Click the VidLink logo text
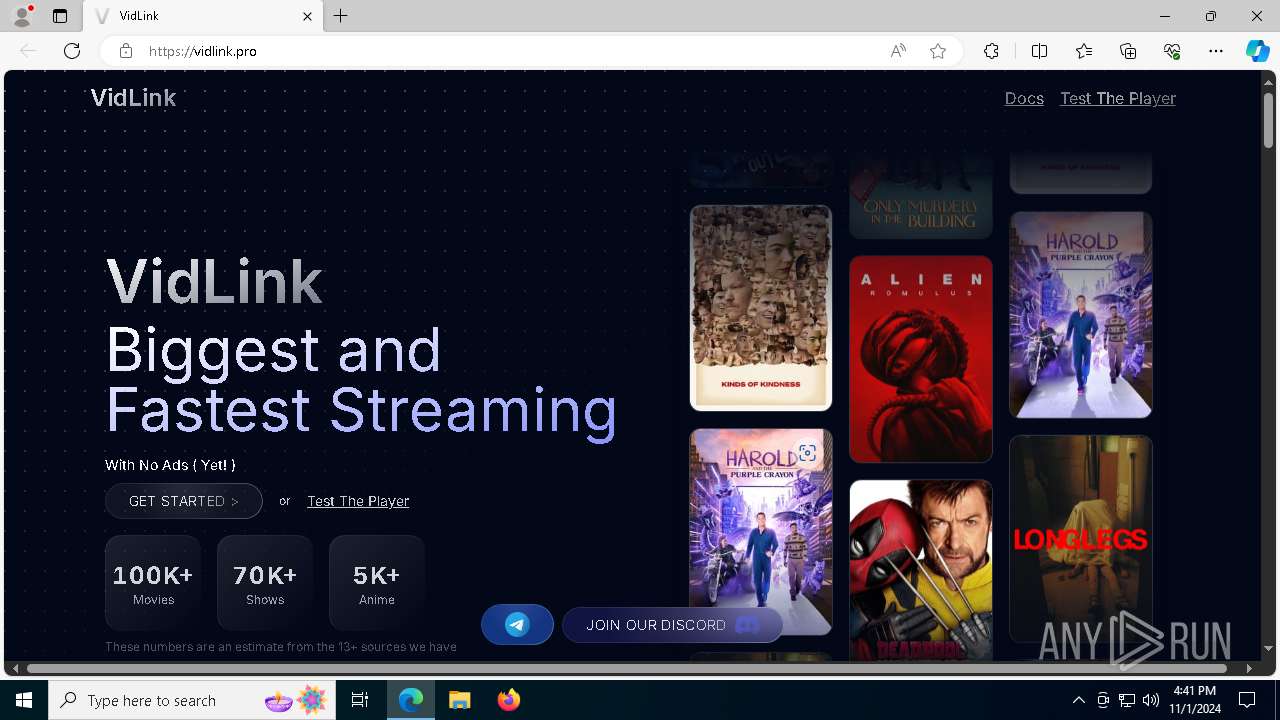 coord(133,98)
